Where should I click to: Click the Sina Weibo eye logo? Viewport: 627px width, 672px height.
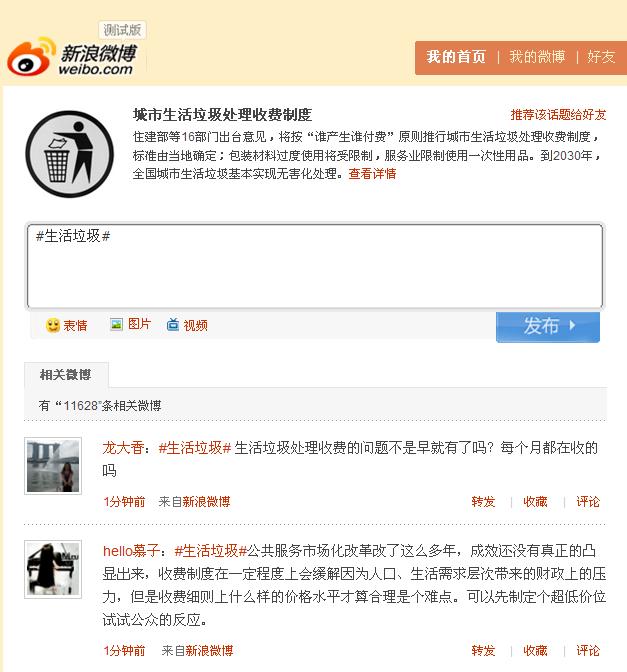tap(31, 57)
